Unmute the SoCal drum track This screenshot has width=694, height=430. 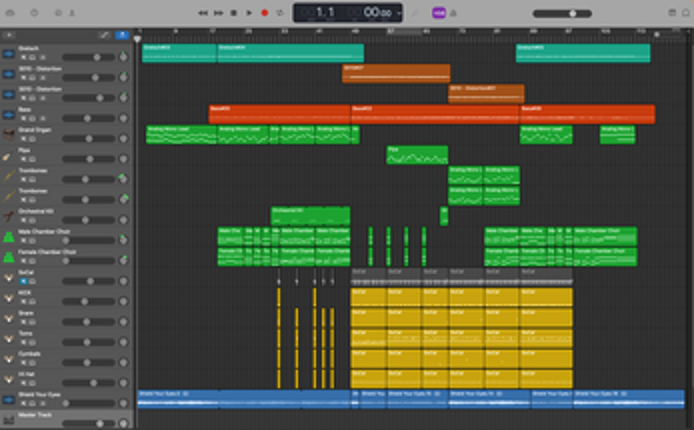tap(23, 281)
